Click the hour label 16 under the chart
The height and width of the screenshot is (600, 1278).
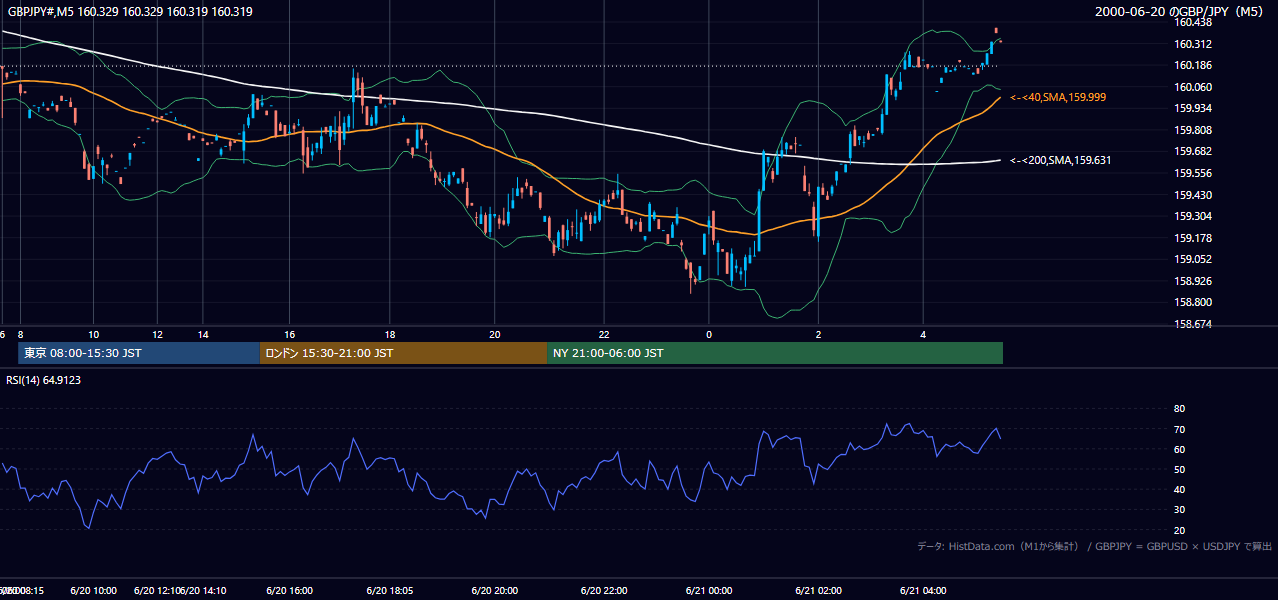pyautogui.click(x=289, y=334)
